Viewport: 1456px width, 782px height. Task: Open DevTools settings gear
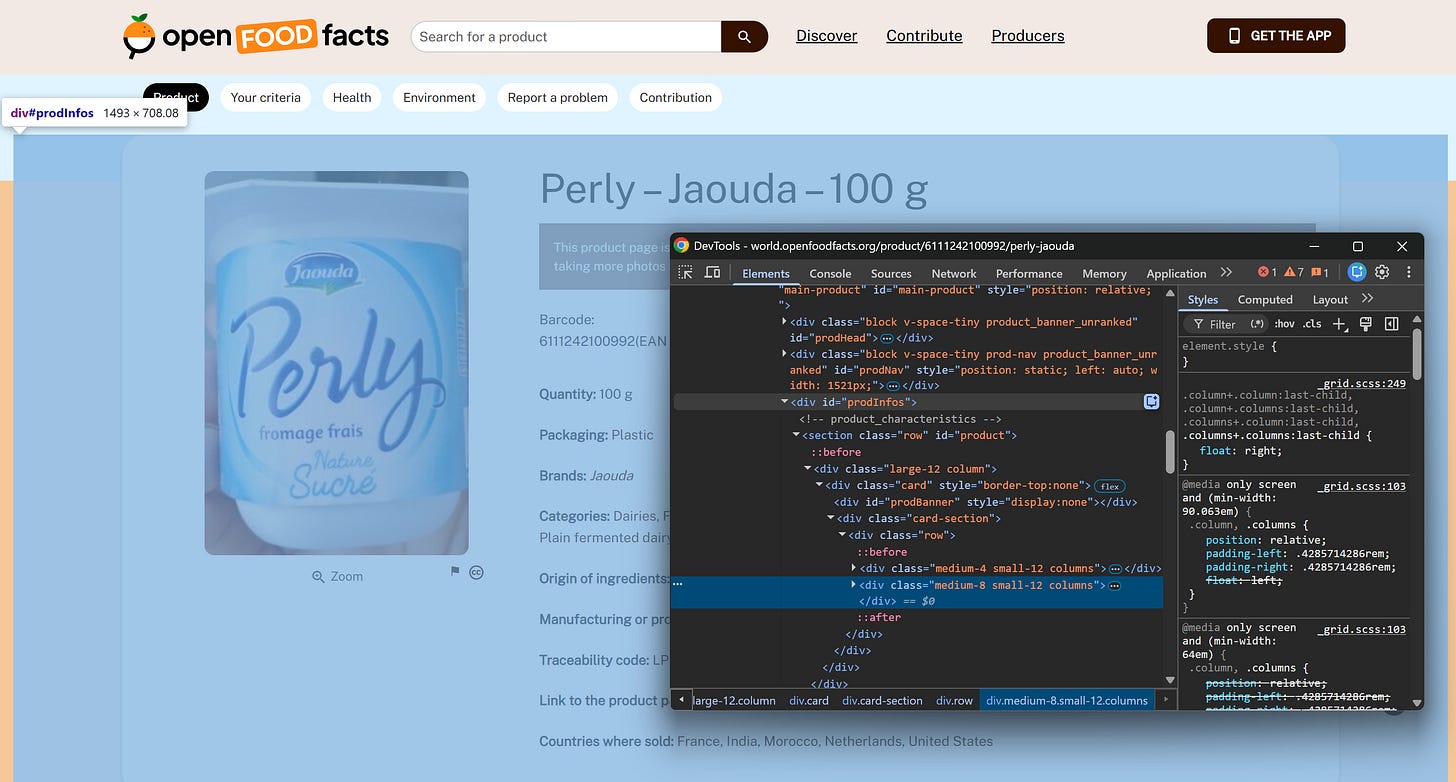coord(1382,272)
